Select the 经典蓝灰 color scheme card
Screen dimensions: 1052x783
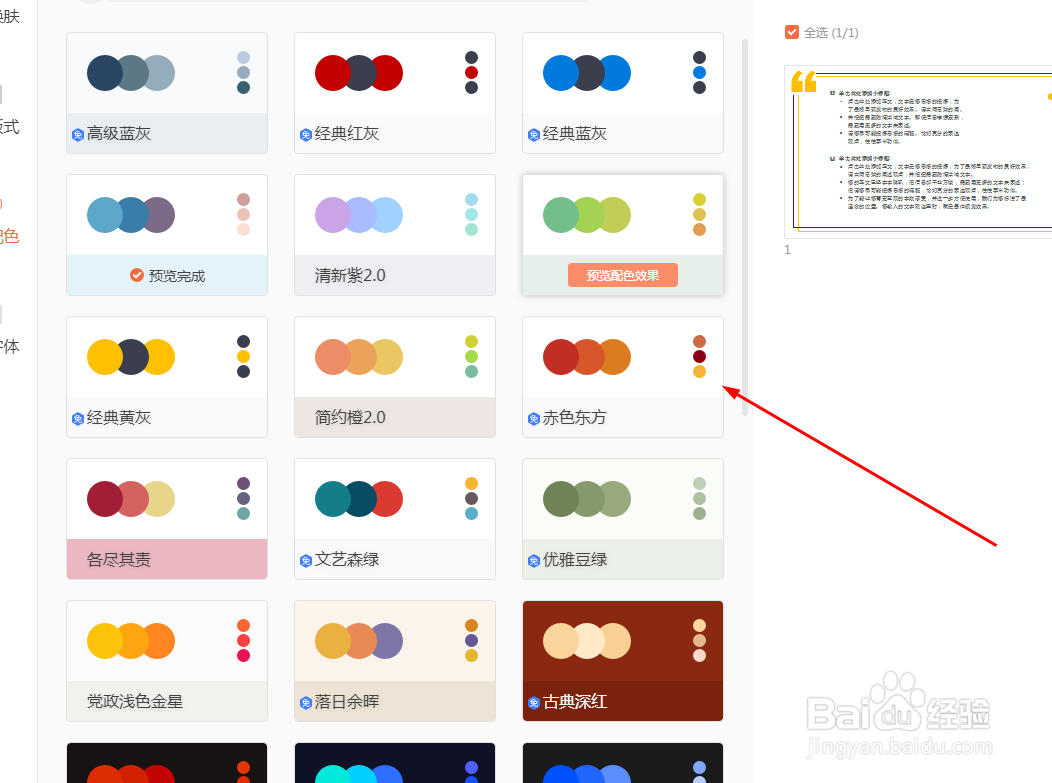point(623,93)
